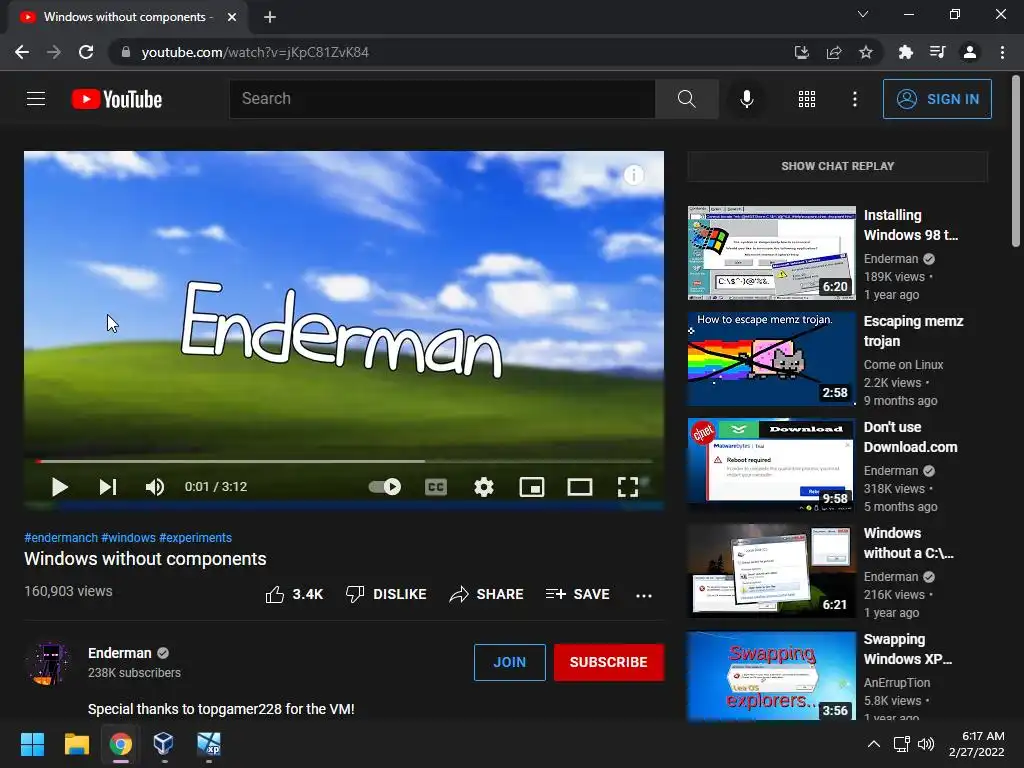This screenshot has width=1024, height=768.
Task: Click the video progress bar
Action: point(344,461)
